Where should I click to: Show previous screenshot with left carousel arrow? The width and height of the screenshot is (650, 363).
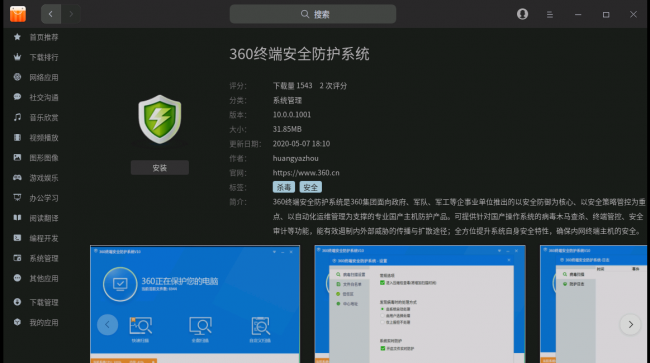(x=107, y=324)
